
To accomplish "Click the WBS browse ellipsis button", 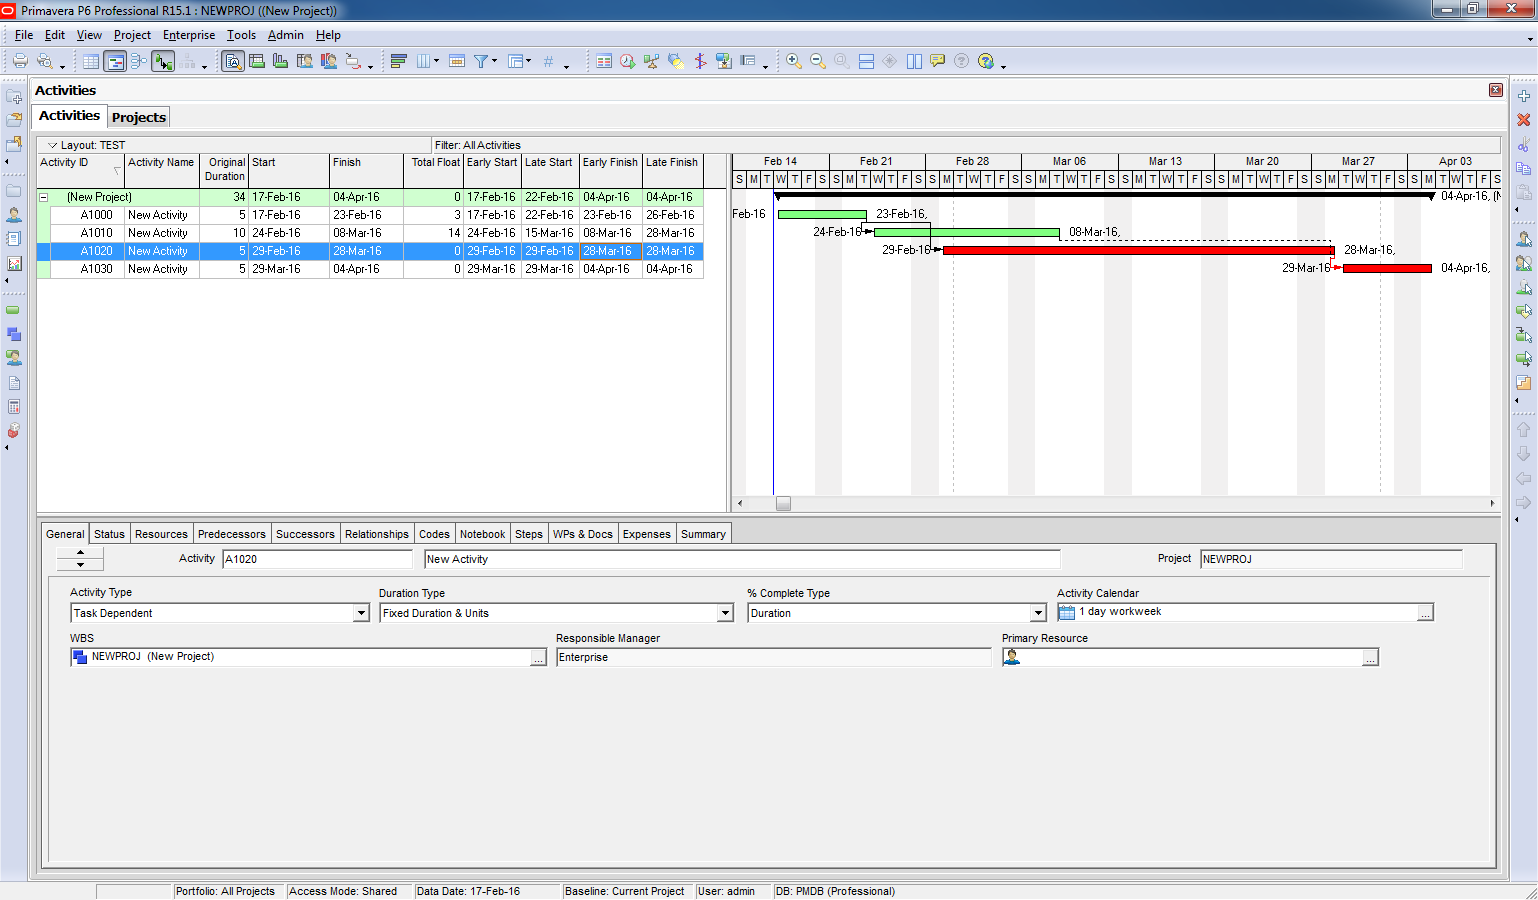I will 538,657.
